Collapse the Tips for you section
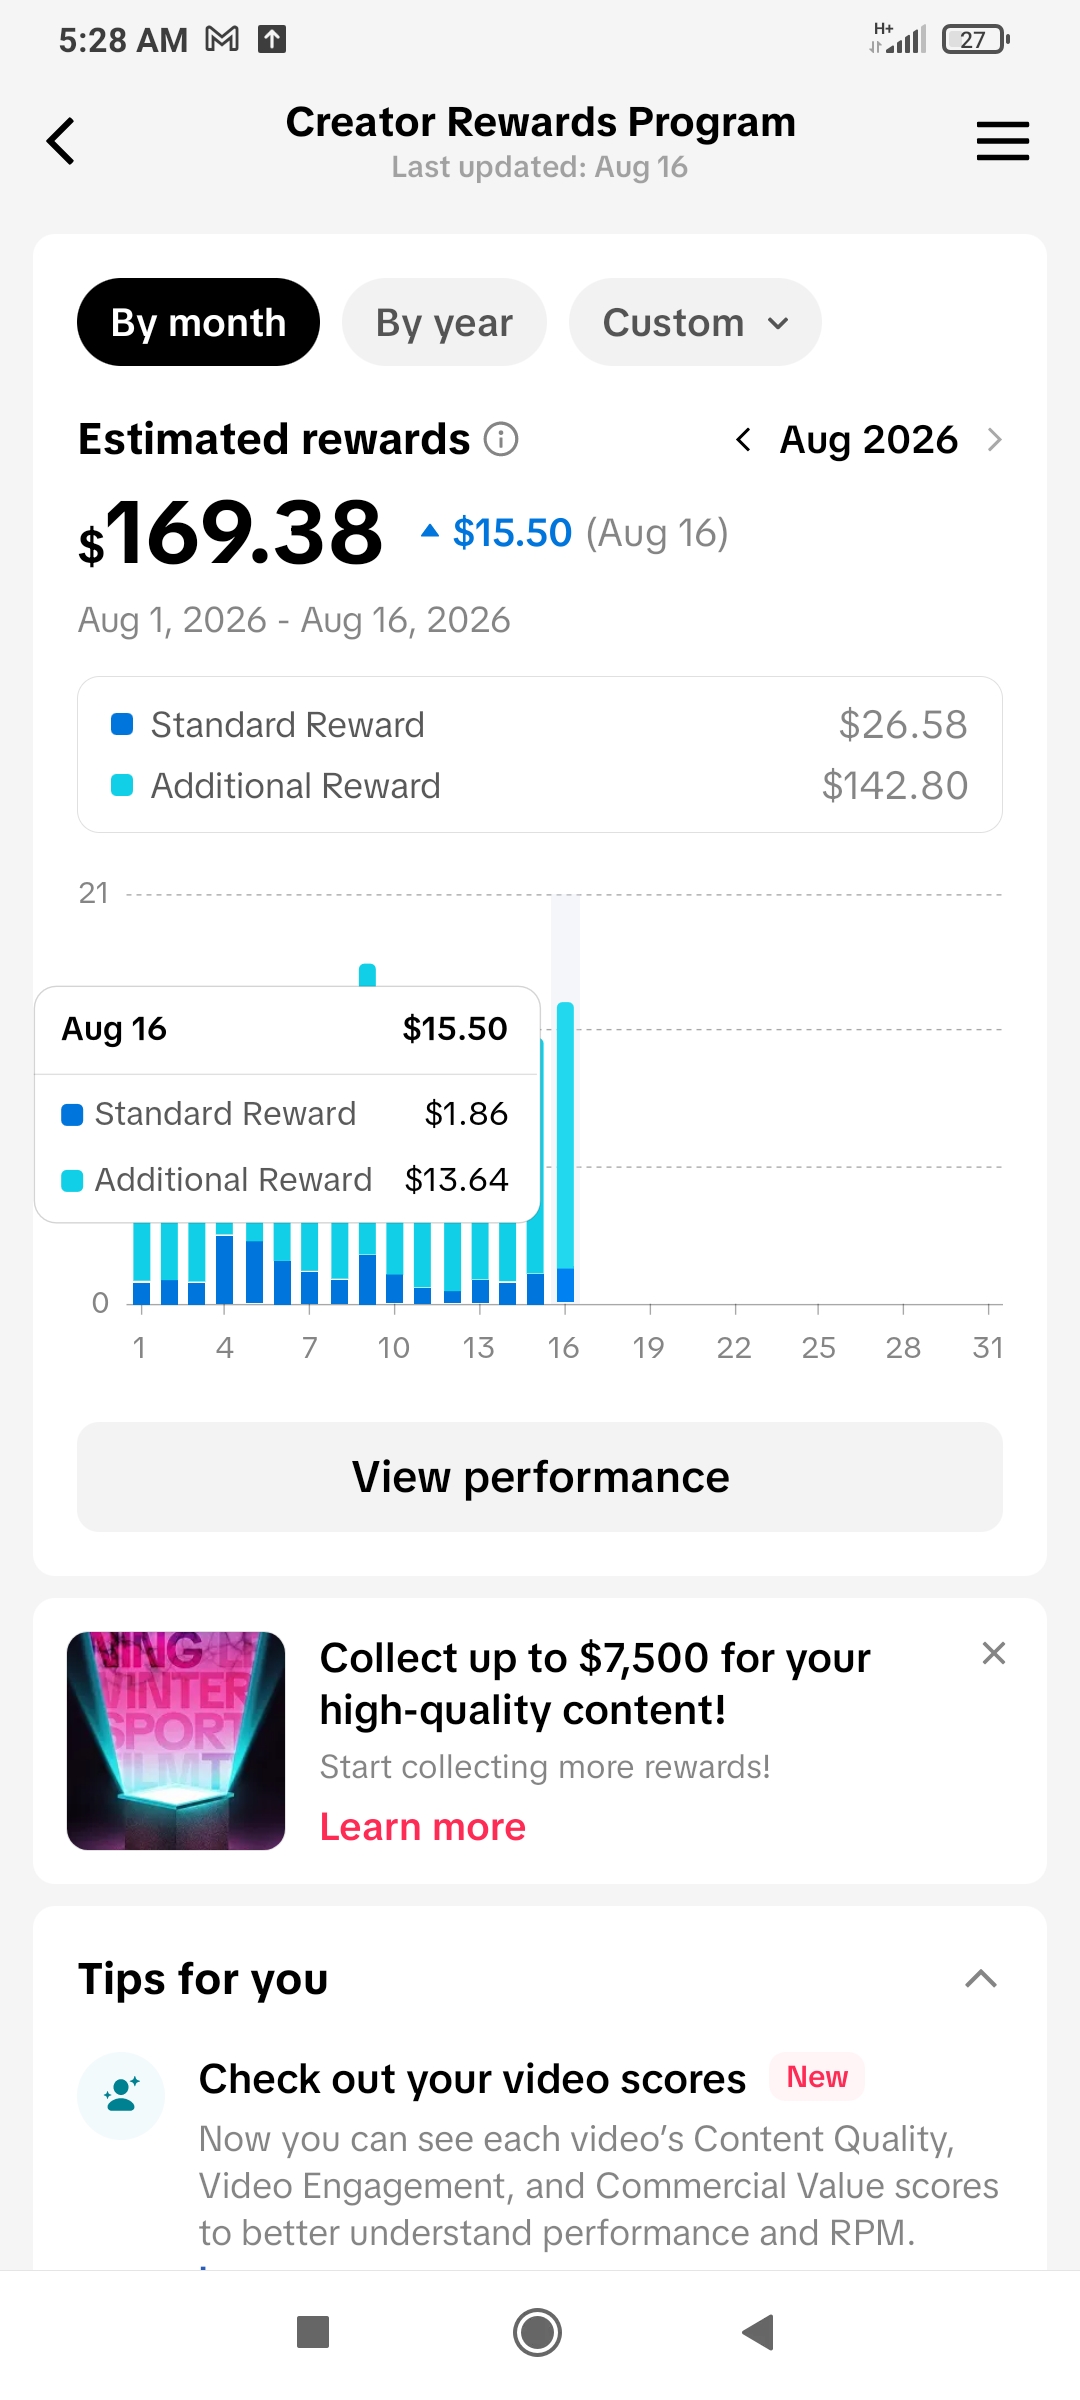Screen dimensions: 1080x2400 point(981,1978)
